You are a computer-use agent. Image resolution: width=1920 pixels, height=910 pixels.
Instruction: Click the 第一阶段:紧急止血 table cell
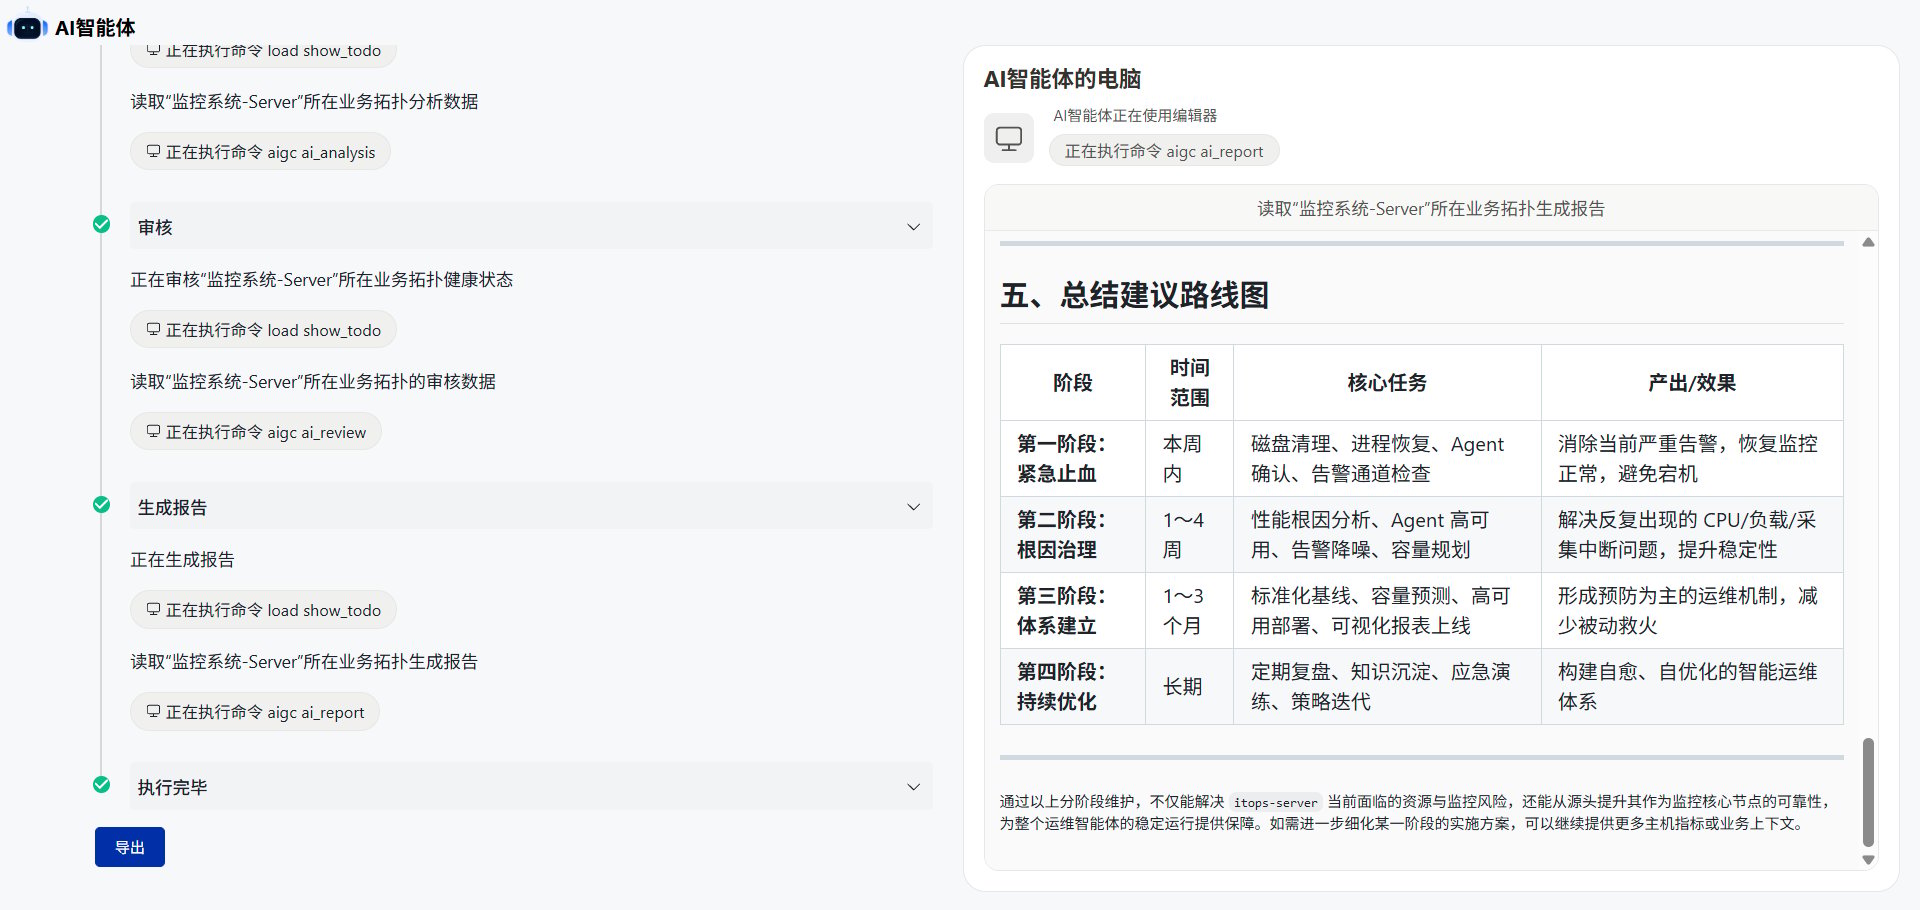1073,458
